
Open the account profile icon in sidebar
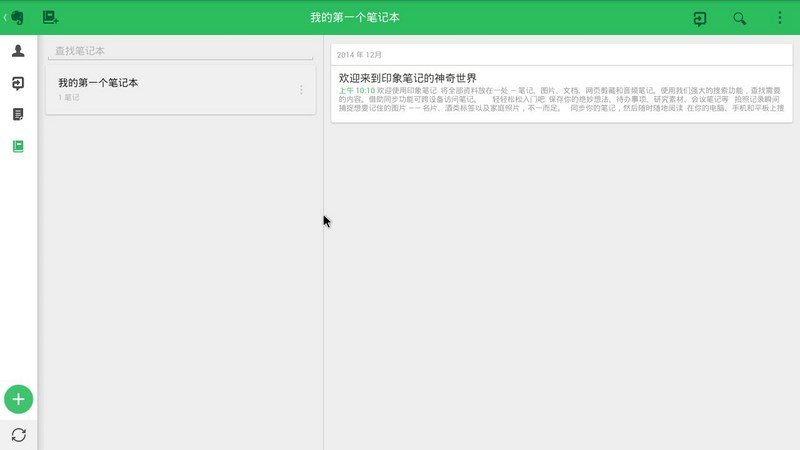click(18, 51)
